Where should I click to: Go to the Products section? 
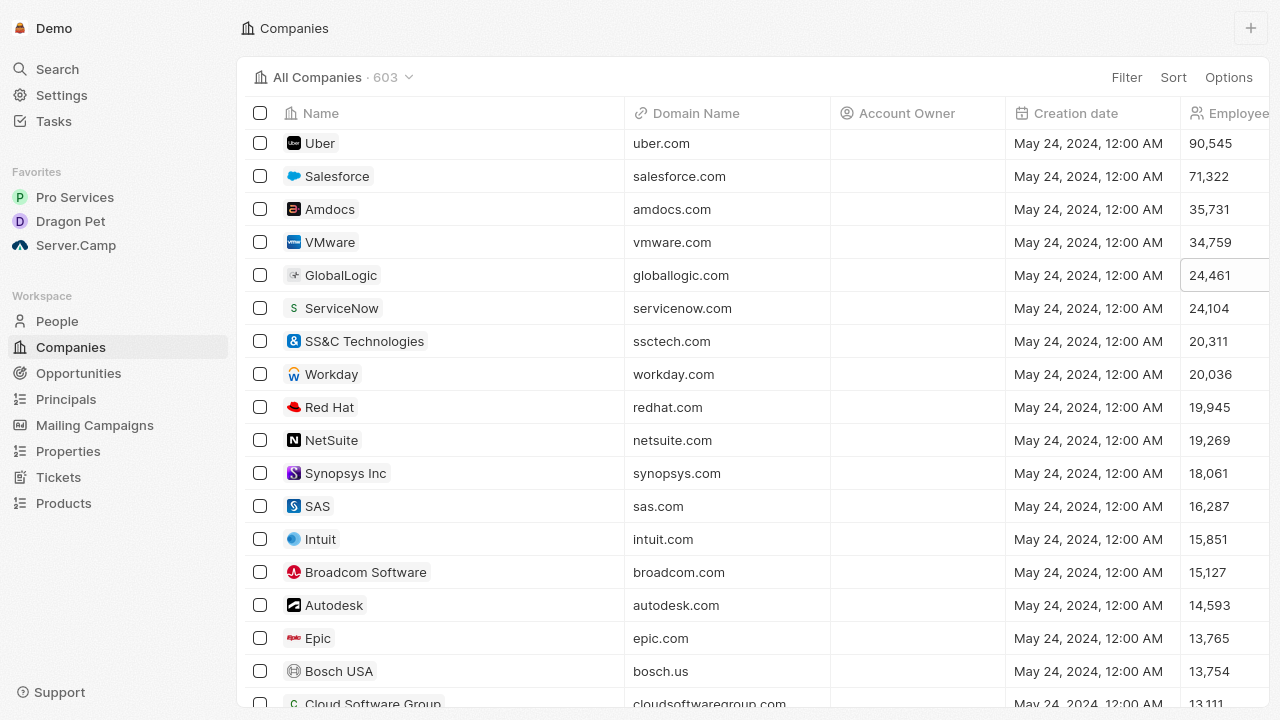(x=118, y=503)
